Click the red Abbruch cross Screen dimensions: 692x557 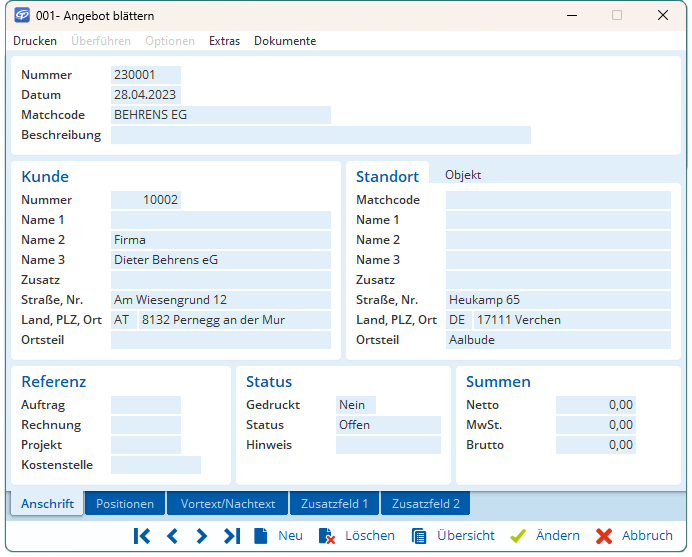(604, 536)
